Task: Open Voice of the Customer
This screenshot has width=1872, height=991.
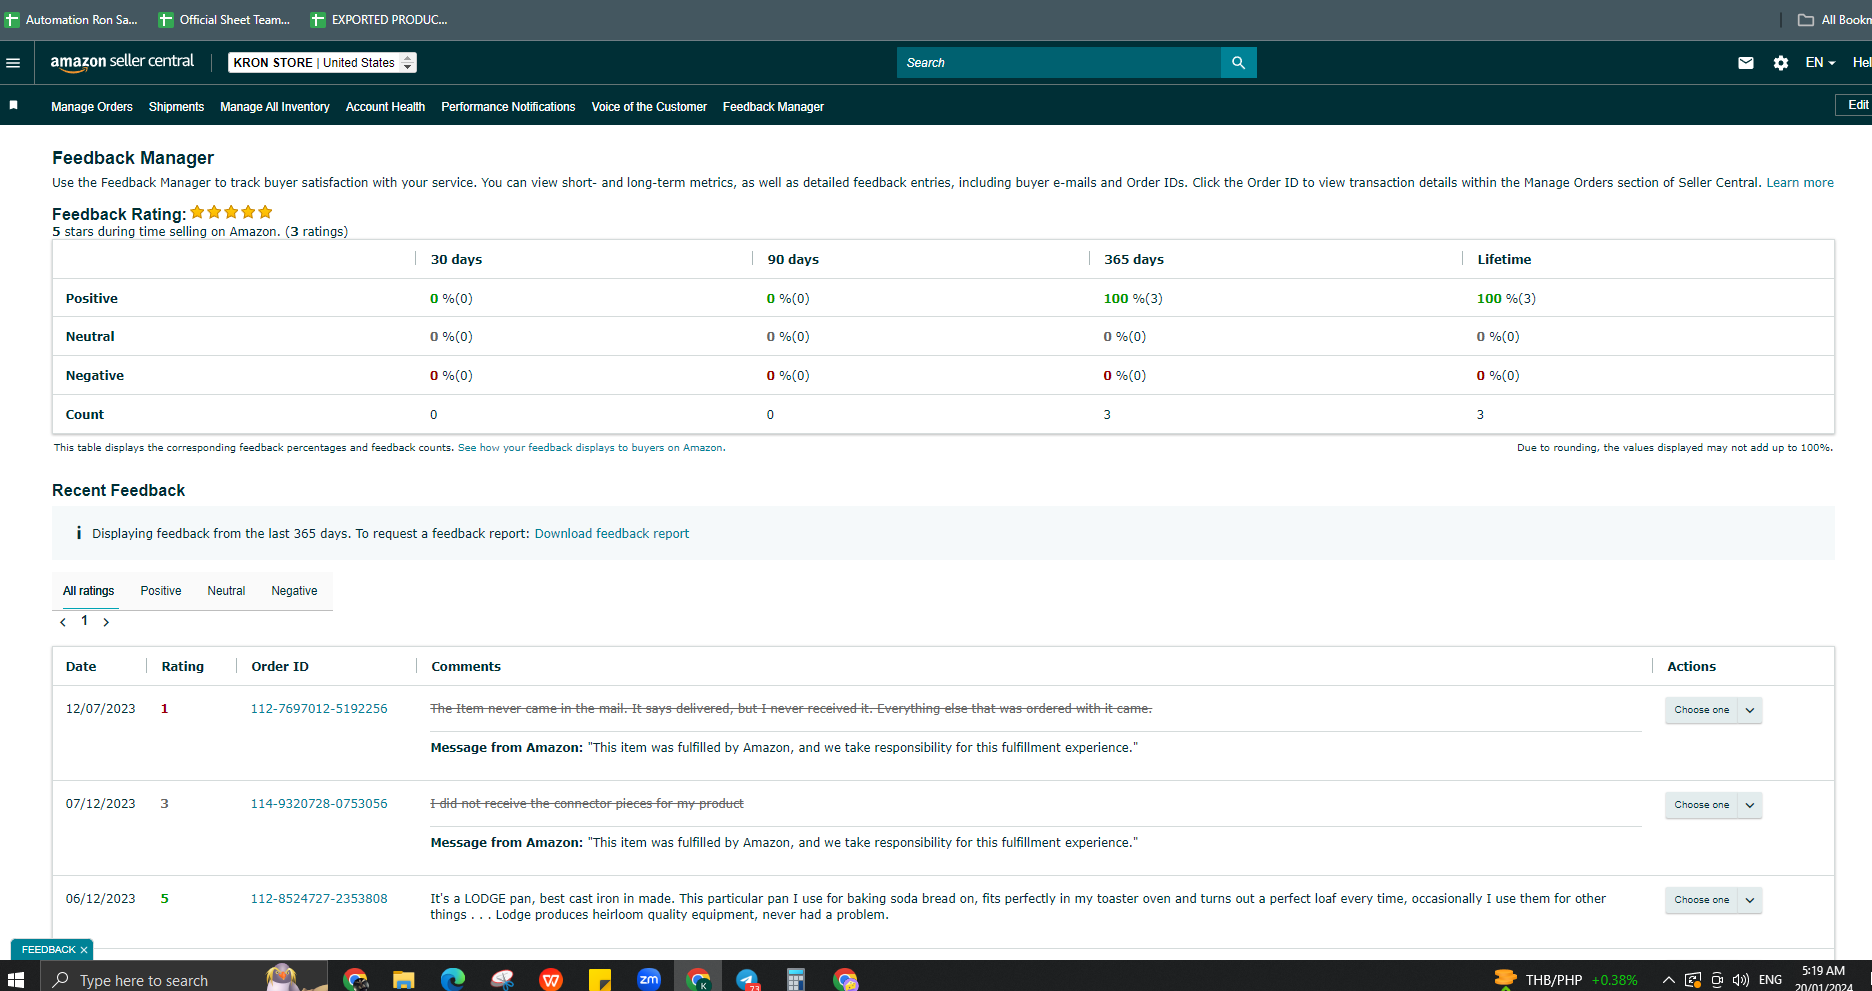Action: tap(649, 107)
